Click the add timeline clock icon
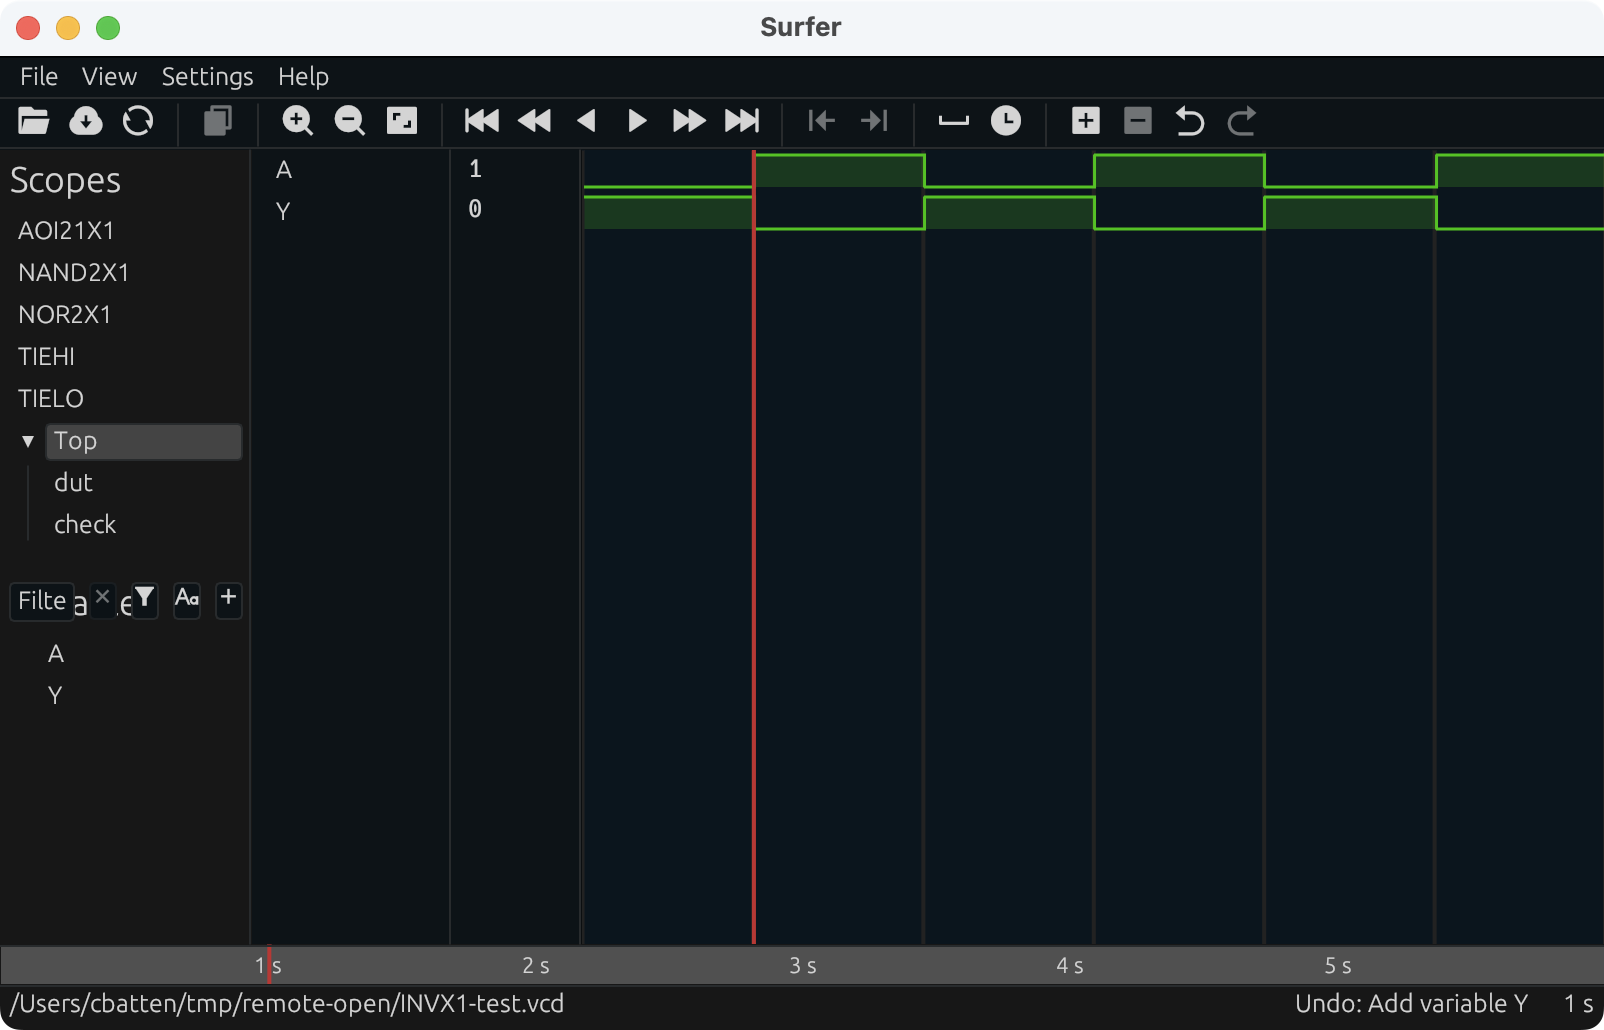 coord(1006,121)
